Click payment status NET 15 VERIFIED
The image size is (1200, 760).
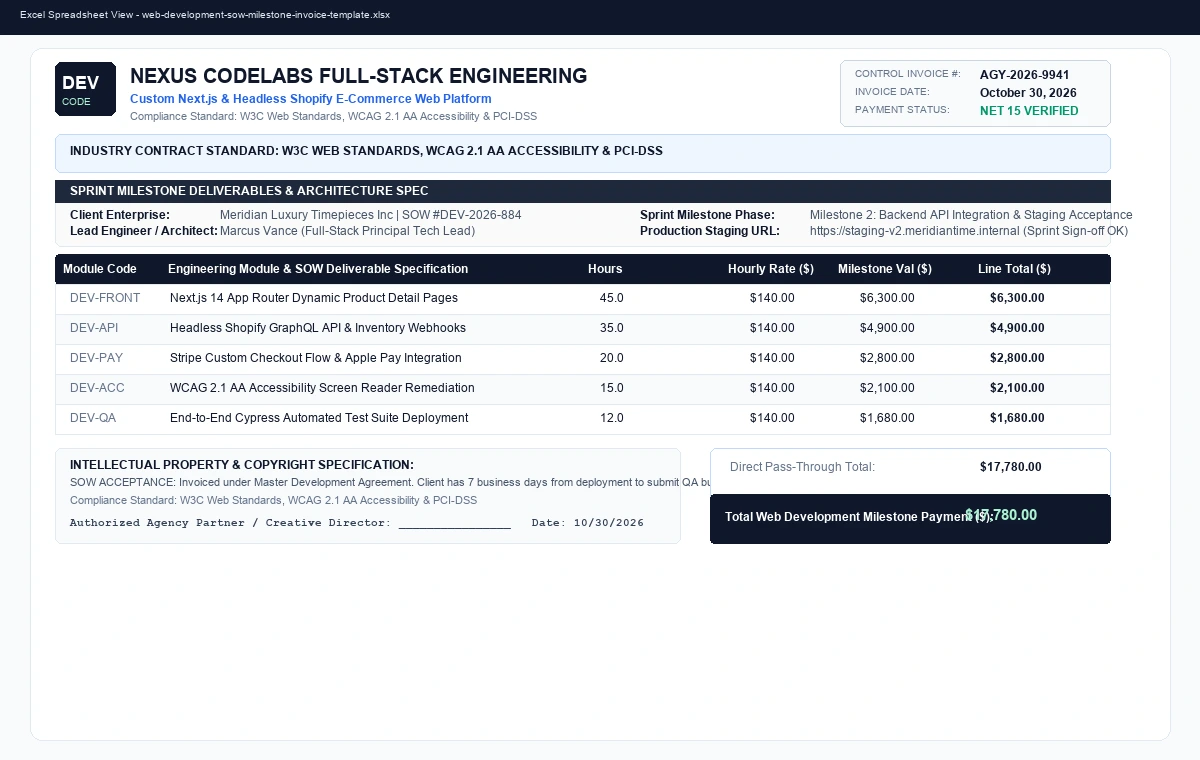(x=1029, y=111)
